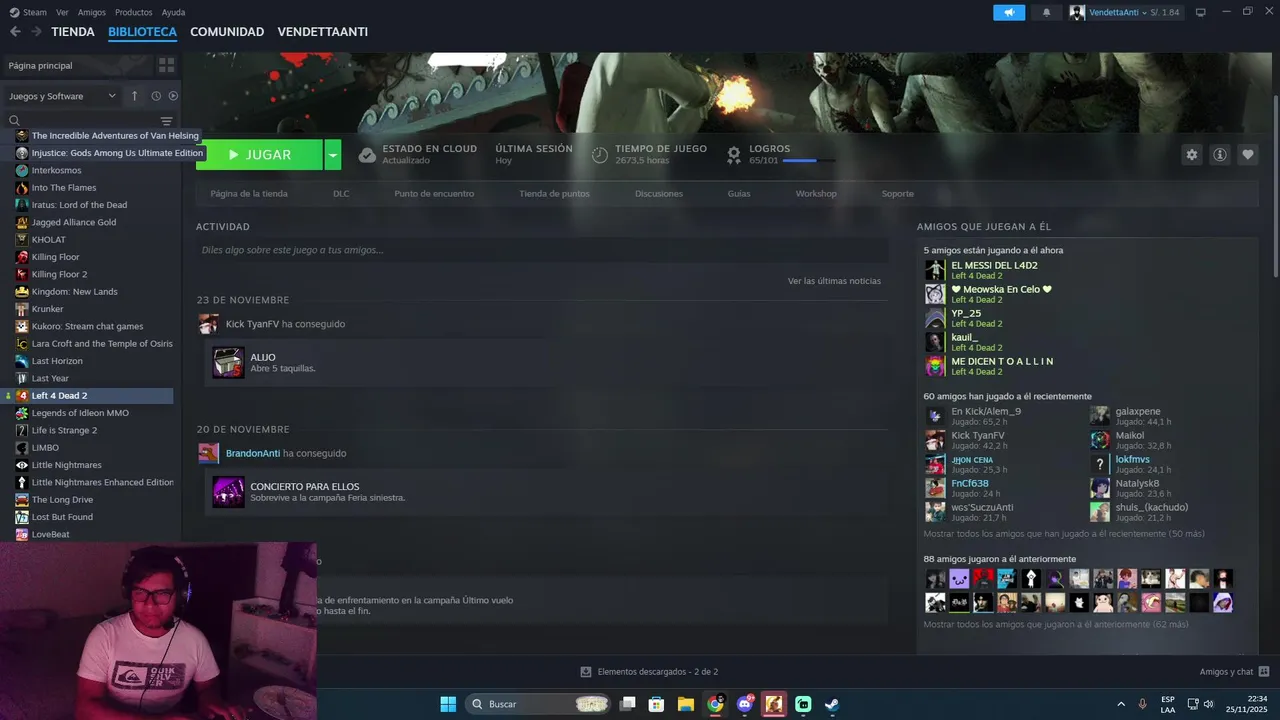Open Tienda de puntos tab
This screenshot has height=720, width=1280.
tap(554, 194)
